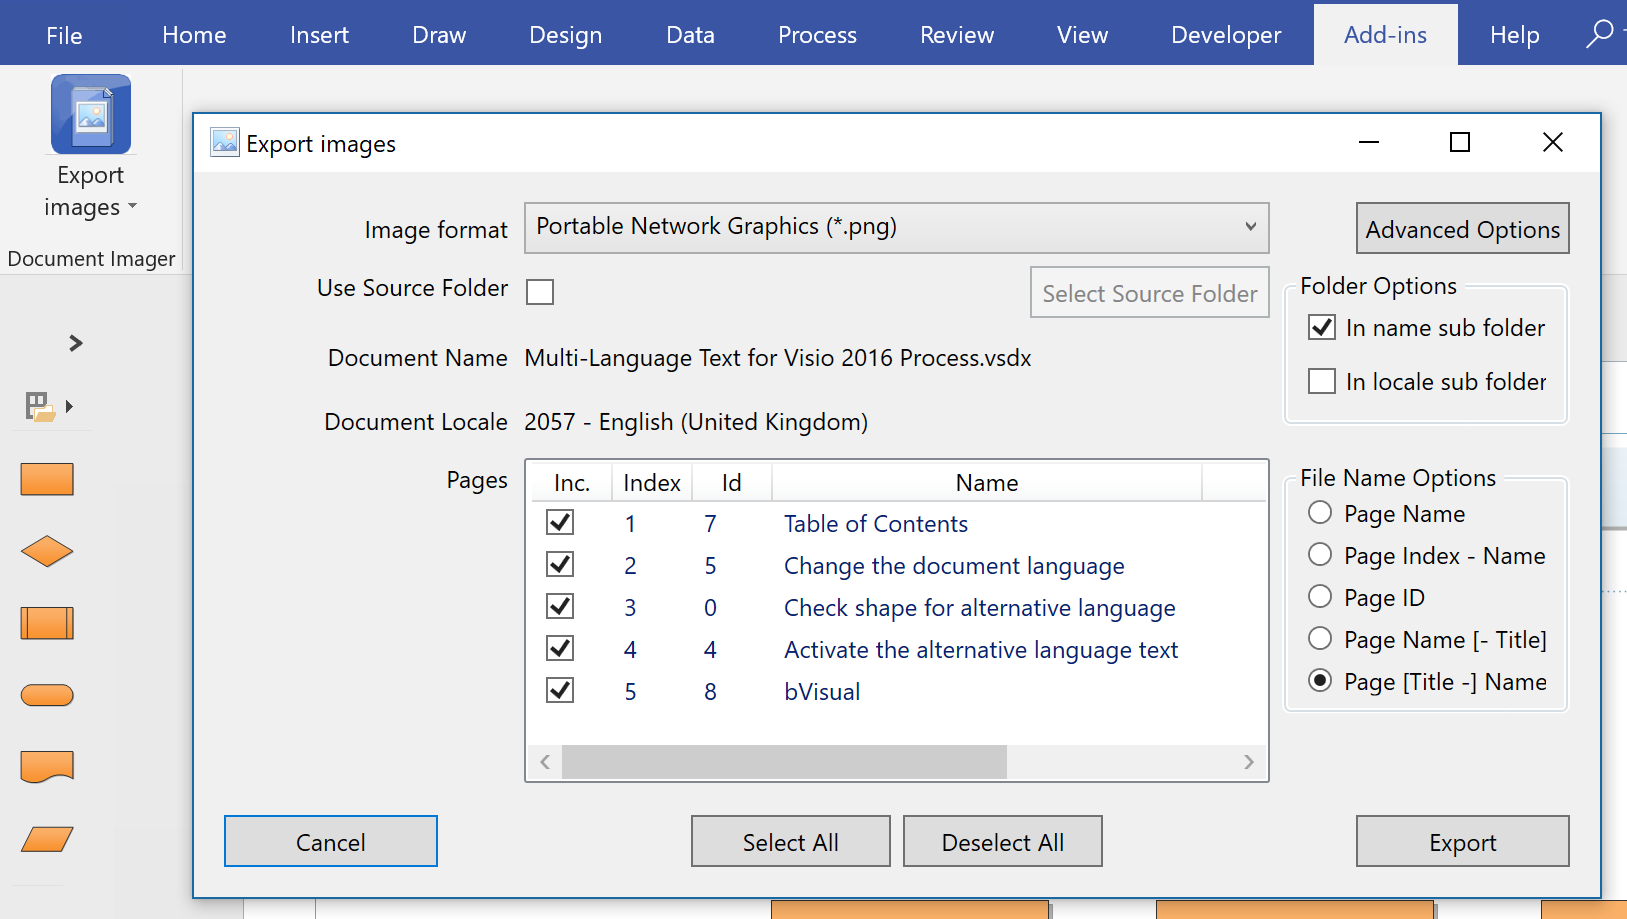Viewport: 1627px width, 919px height.
Task: Click the Deselect All button
Action: tap(1002, 841)
